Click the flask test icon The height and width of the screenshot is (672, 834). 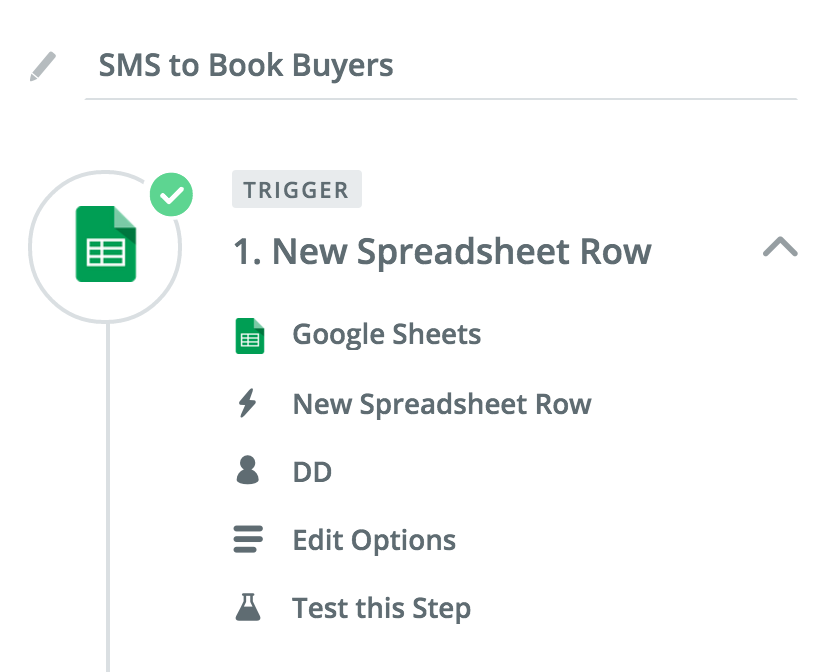(248, 607)
